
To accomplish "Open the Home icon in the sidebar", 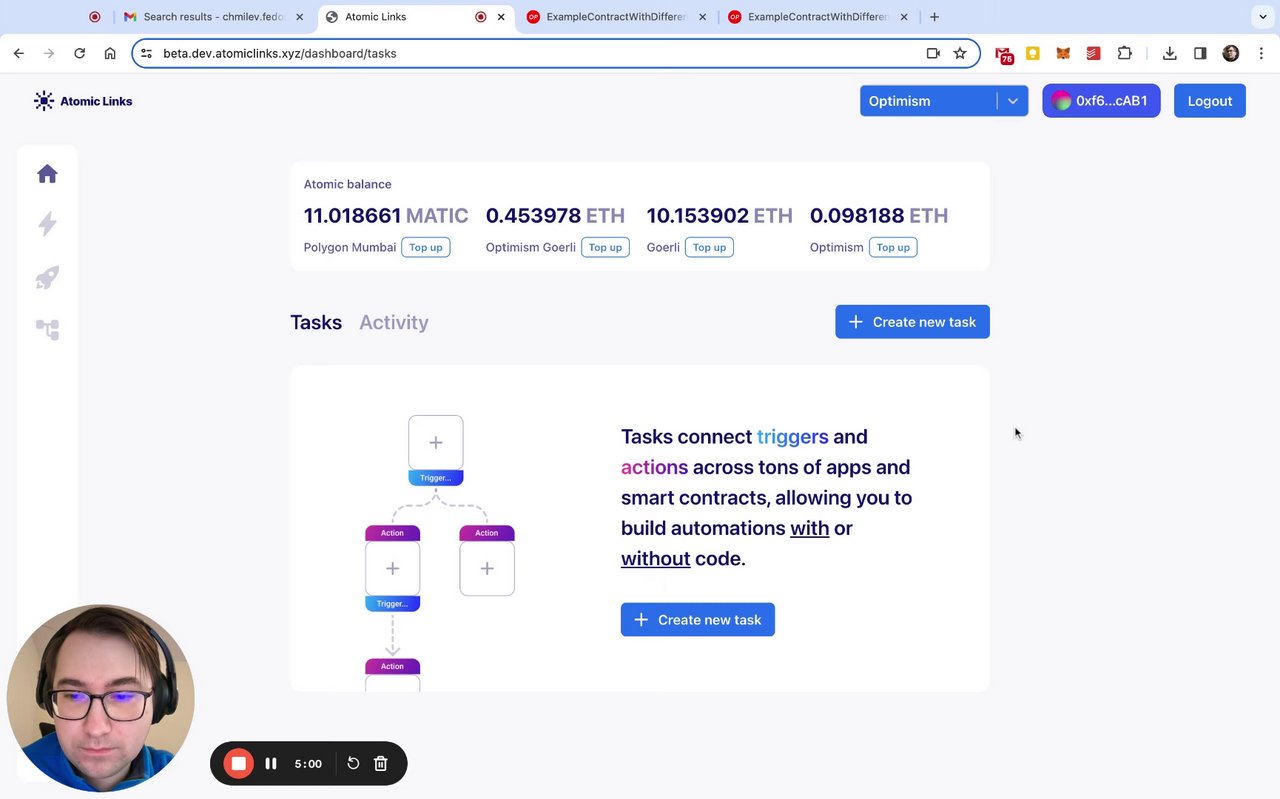I will pos(47,174).
